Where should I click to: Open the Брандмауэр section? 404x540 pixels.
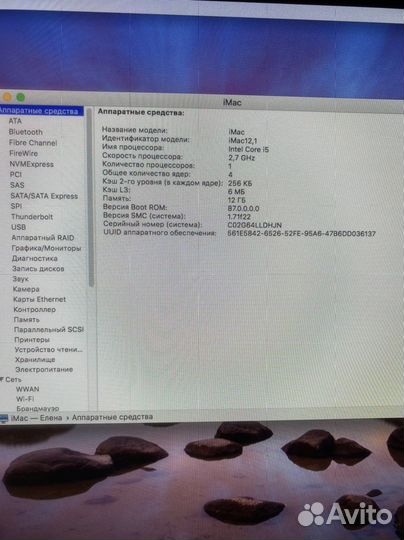pyautogui.click(x=38, y=408)
